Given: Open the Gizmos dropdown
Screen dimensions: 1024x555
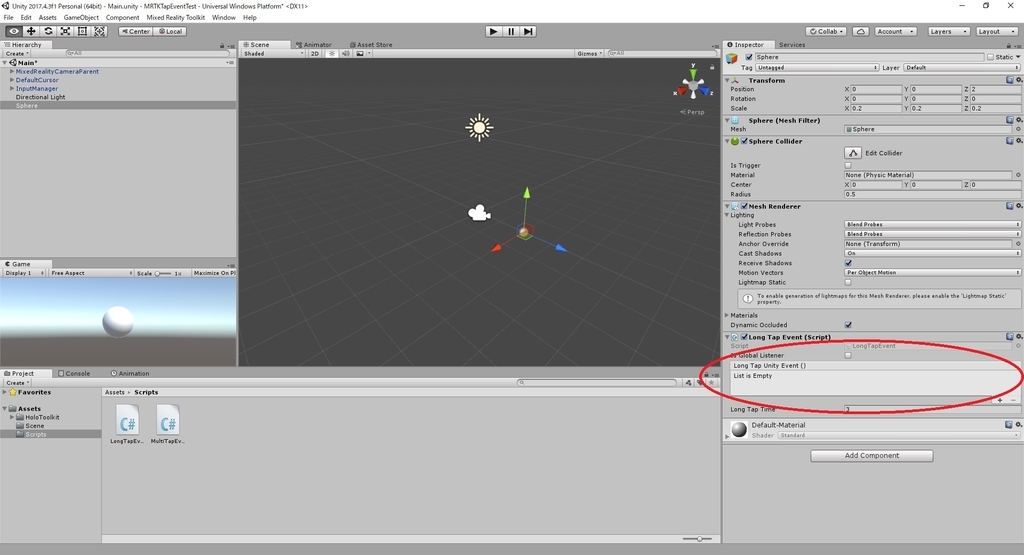Looking at the screenshot, I should pyautogui.click(x=589, y=54).
